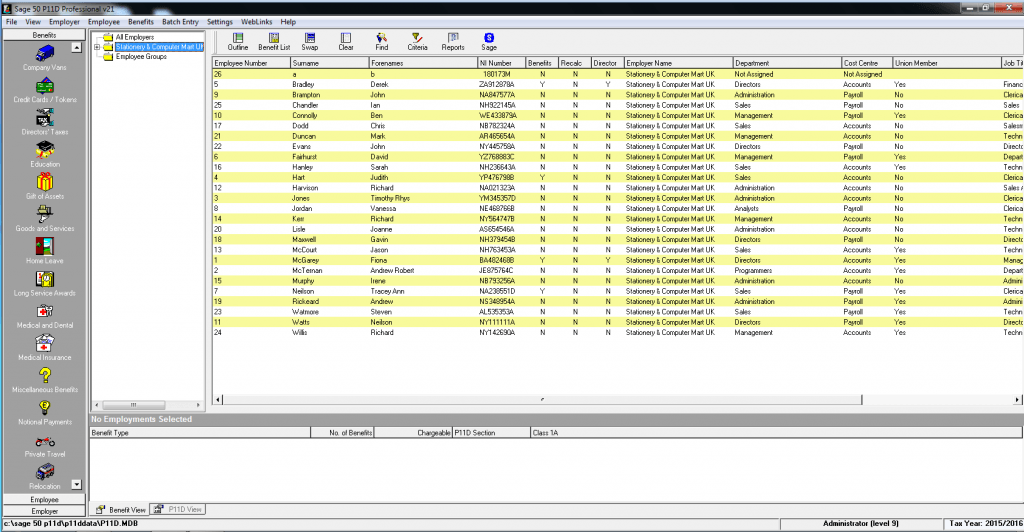The width and height of the screenshot is (1024, 532).
Task: Open the Benefits menu
Action: tap(140, 22)
